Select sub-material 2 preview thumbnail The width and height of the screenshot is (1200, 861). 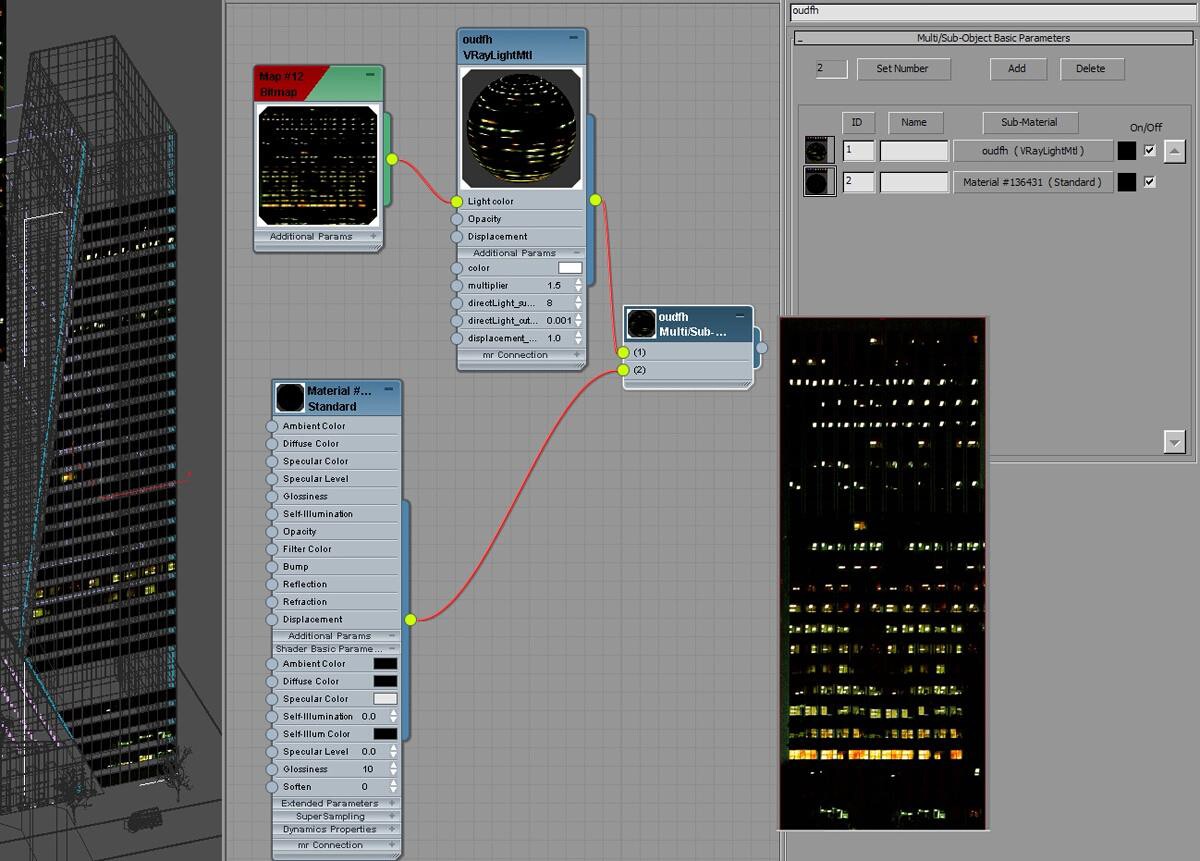(820, 182)
